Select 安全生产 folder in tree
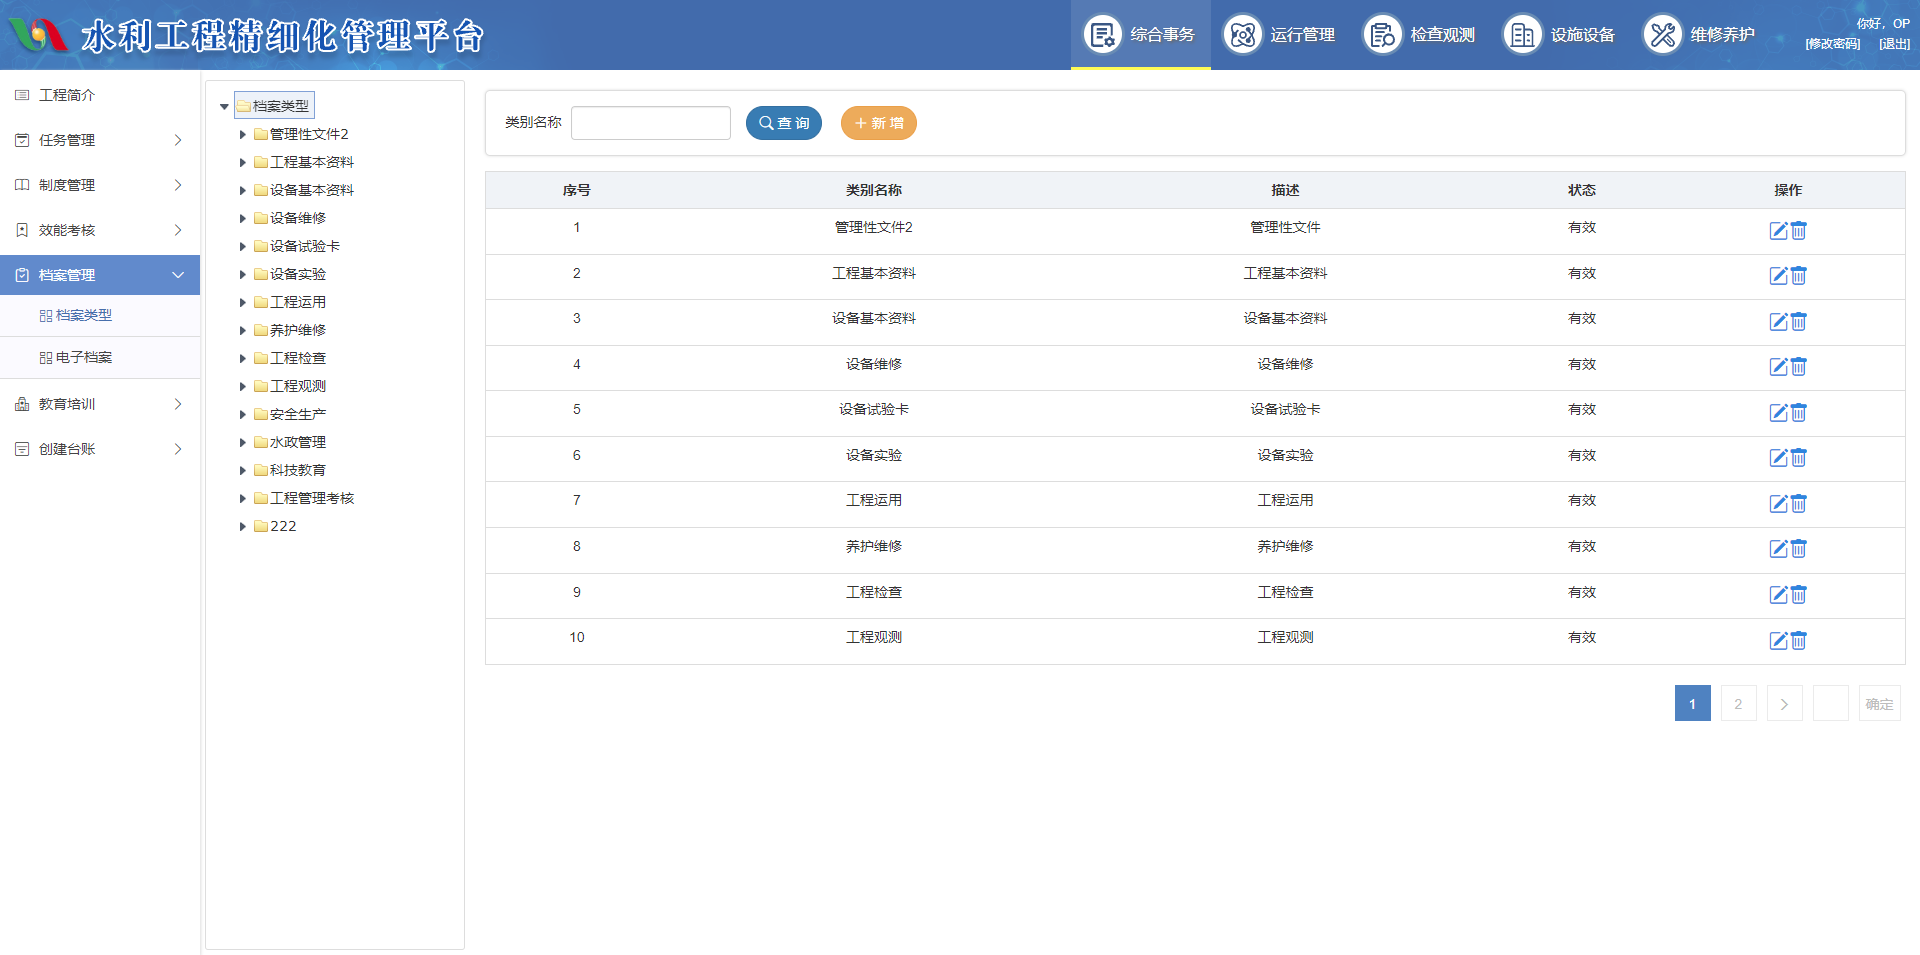This screenshot has height=955, width=1920. (297, 414)
